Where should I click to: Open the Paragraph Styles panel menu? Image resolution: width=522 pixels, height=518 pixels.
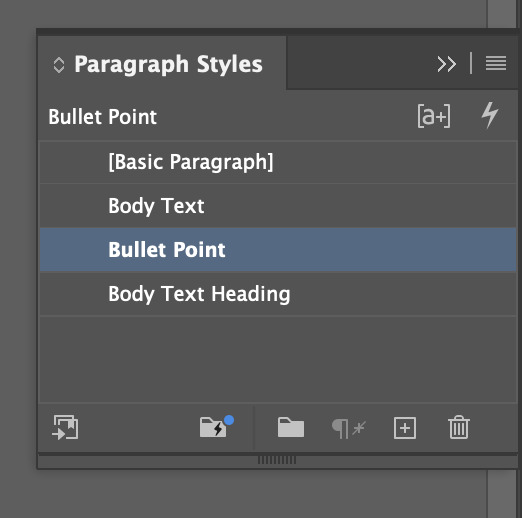496,63
